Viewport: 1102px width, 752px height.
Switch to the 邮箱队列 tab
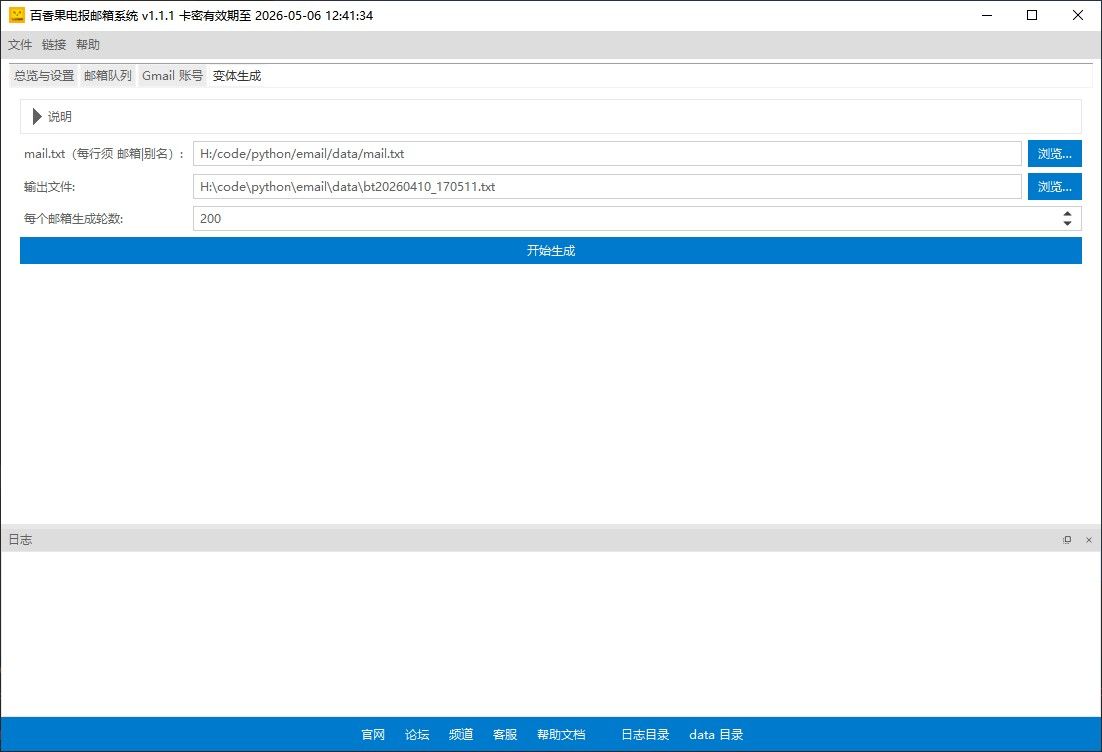[x=108, y=76]
